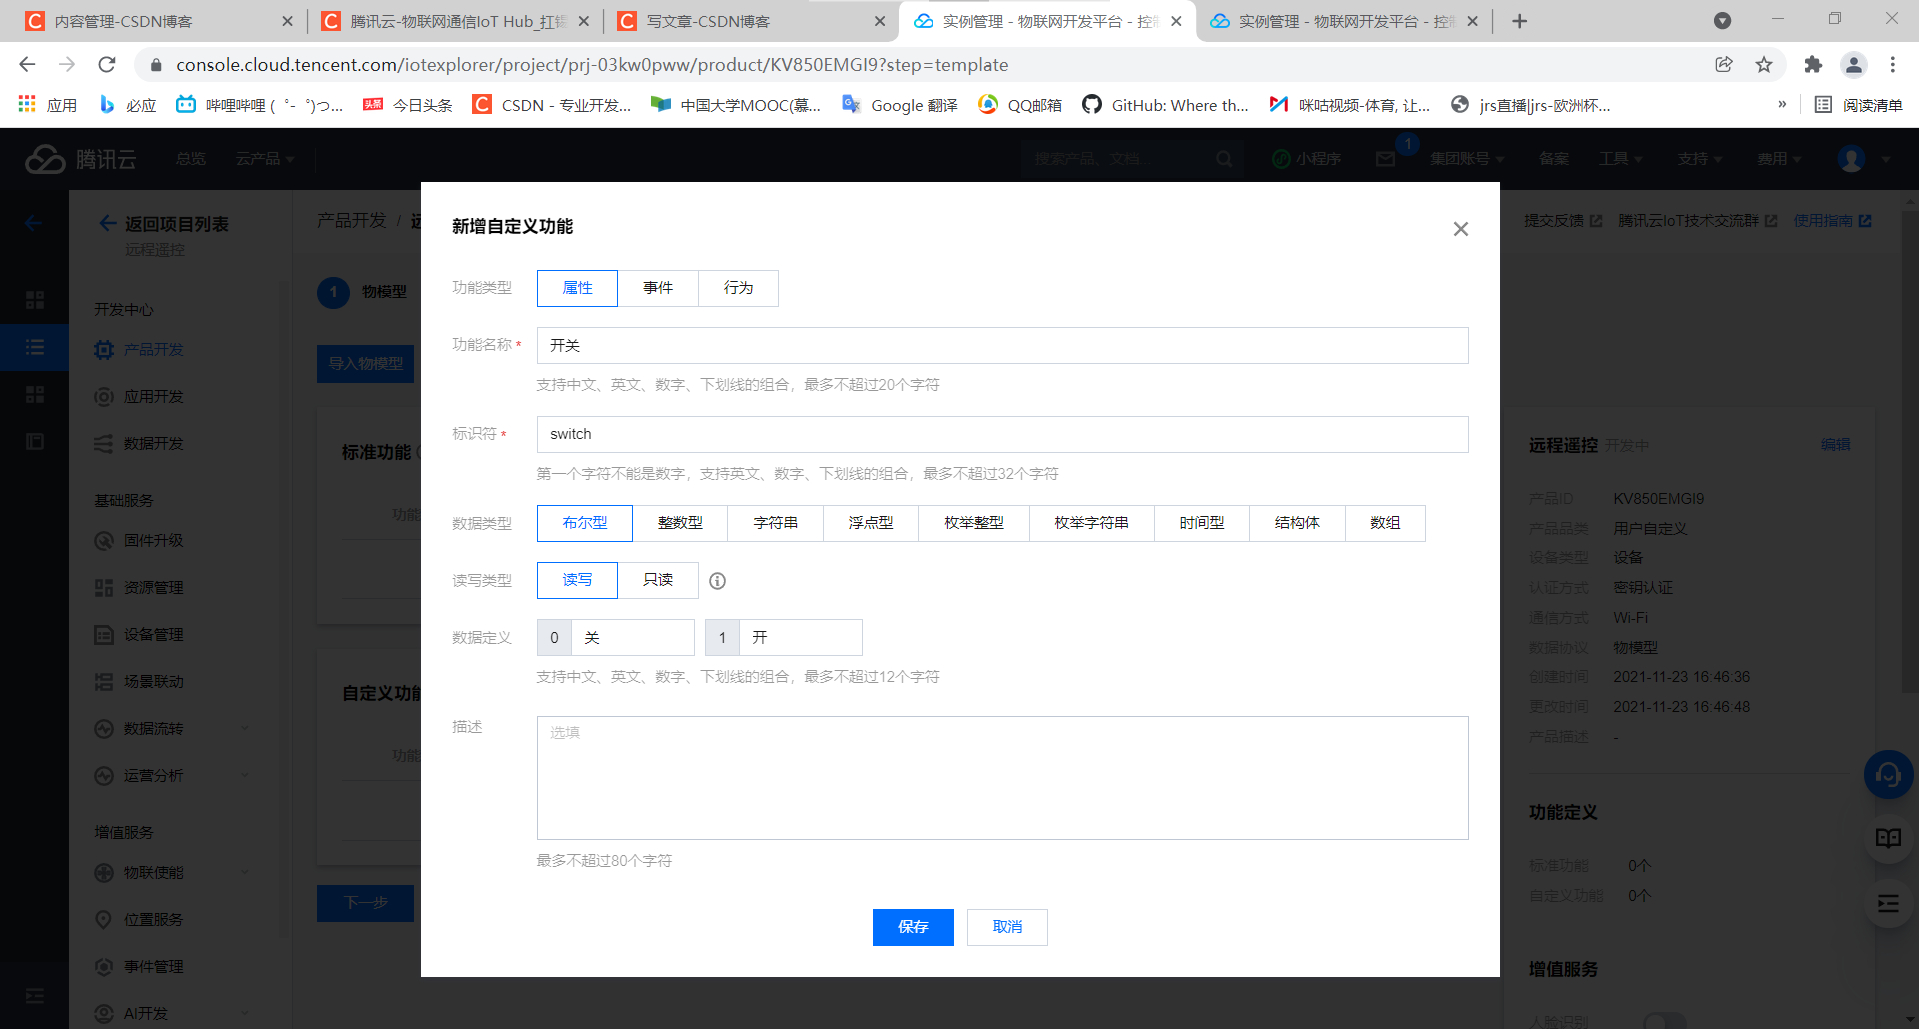1919x1029 pixels.
Task: Click the 保存 button
Action: [913, 927]
